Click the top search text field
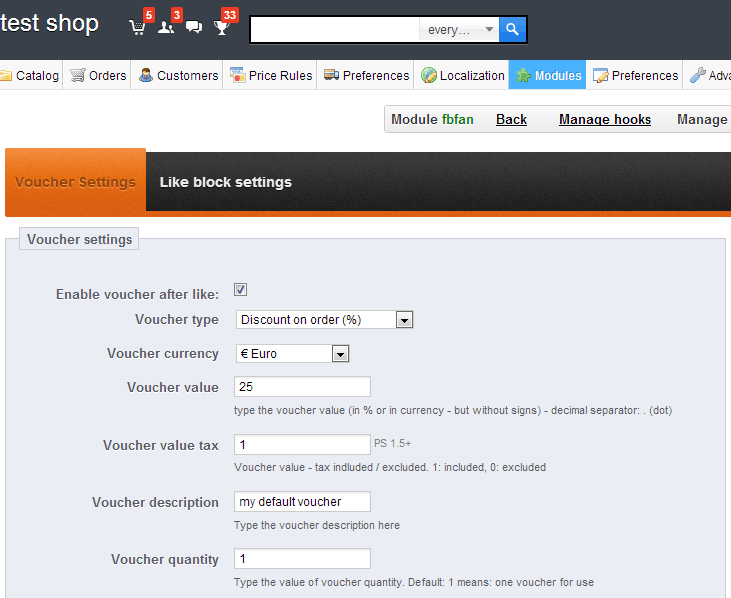The height and width of the screenshot is (598, 731). click(335, 30)
